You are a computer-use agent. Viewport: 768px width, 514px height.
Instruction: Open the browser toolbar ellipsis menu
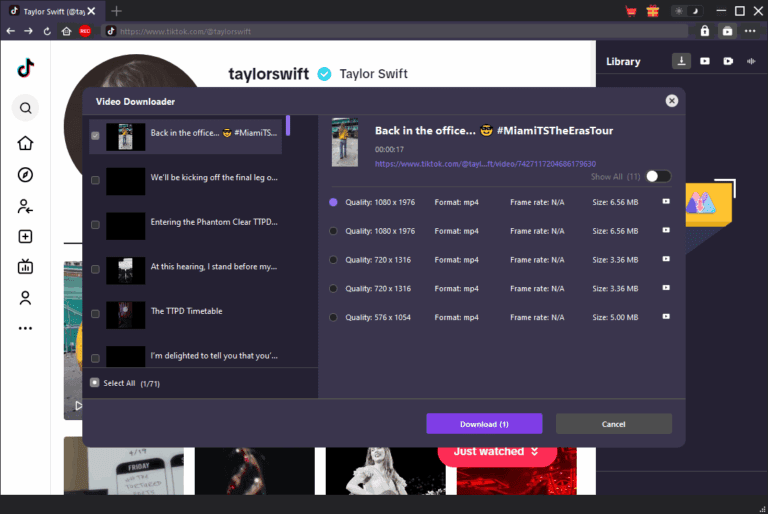pos(749,31)
